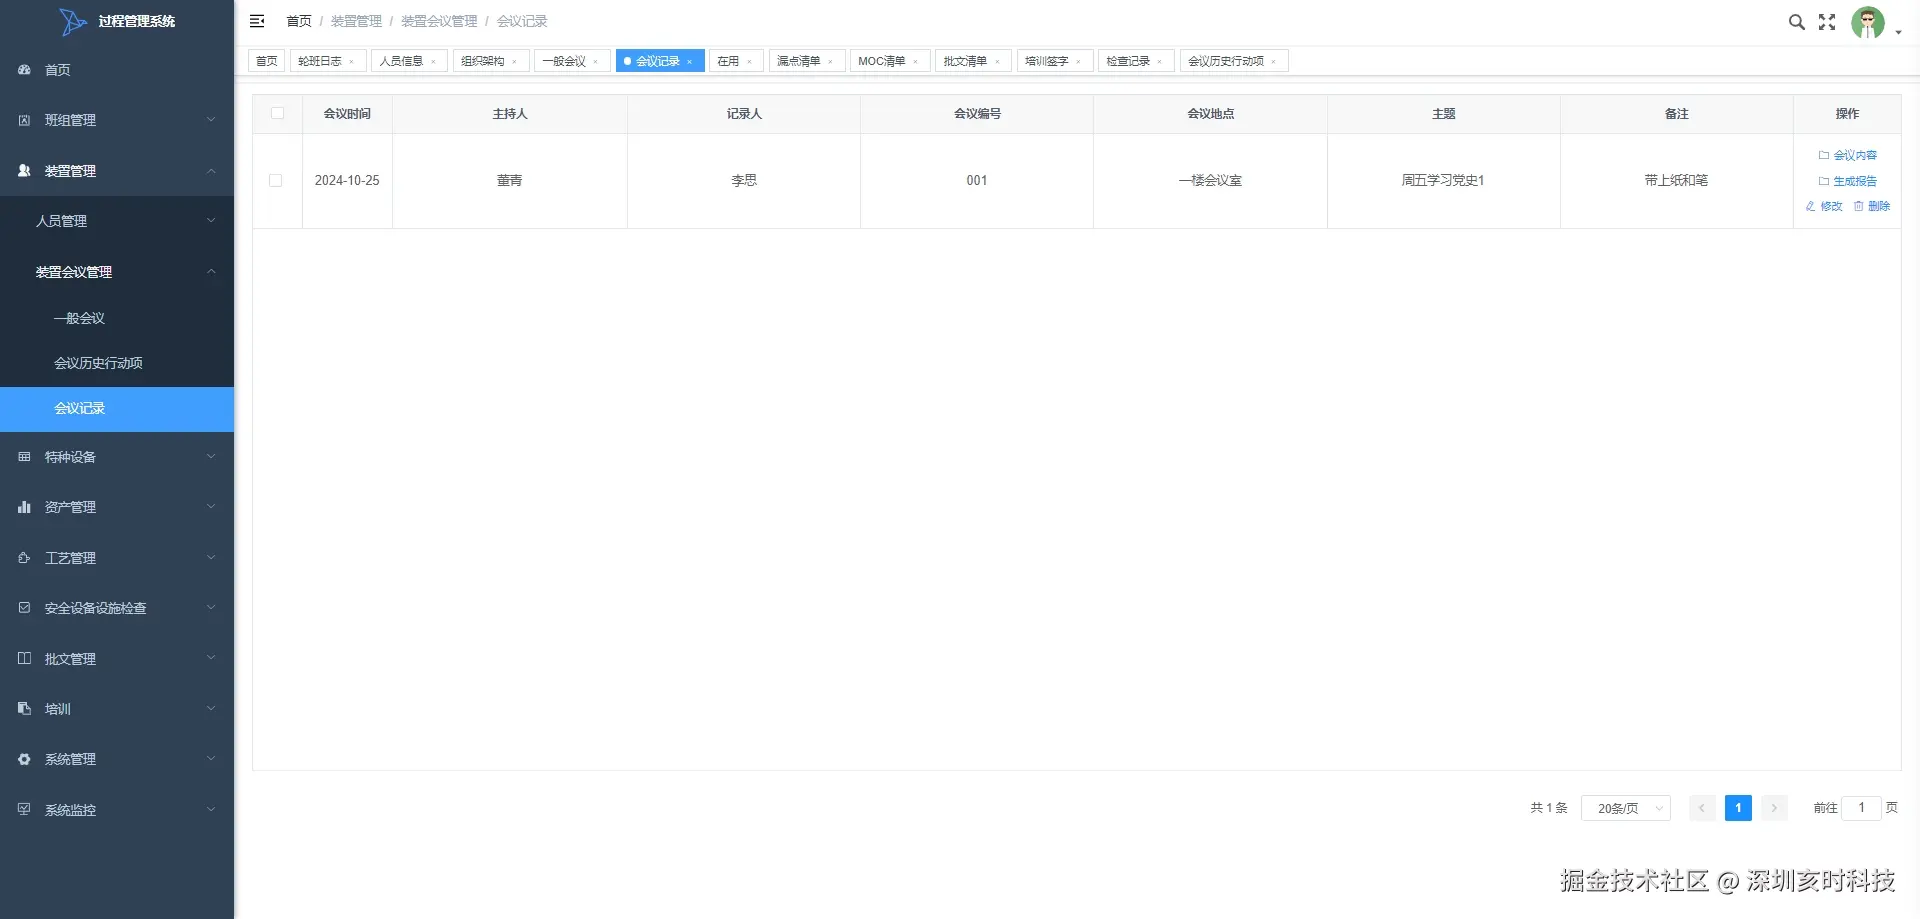The image size is (1920, 919).
Task: Click the 特种设备 table icon
Action: 24,457
